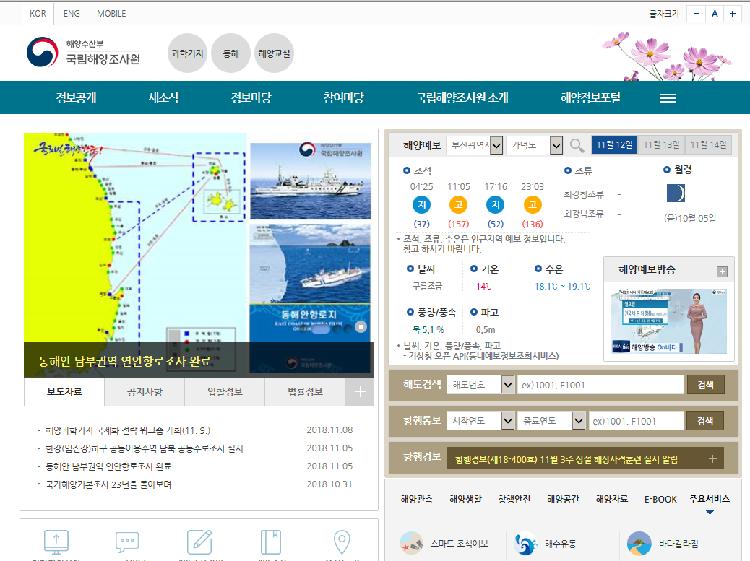This screenshot has height=561, width=750.
Task: Click the blue low-tide circle under 17:16
Action: pyautogui.click(x=495, y=205)
